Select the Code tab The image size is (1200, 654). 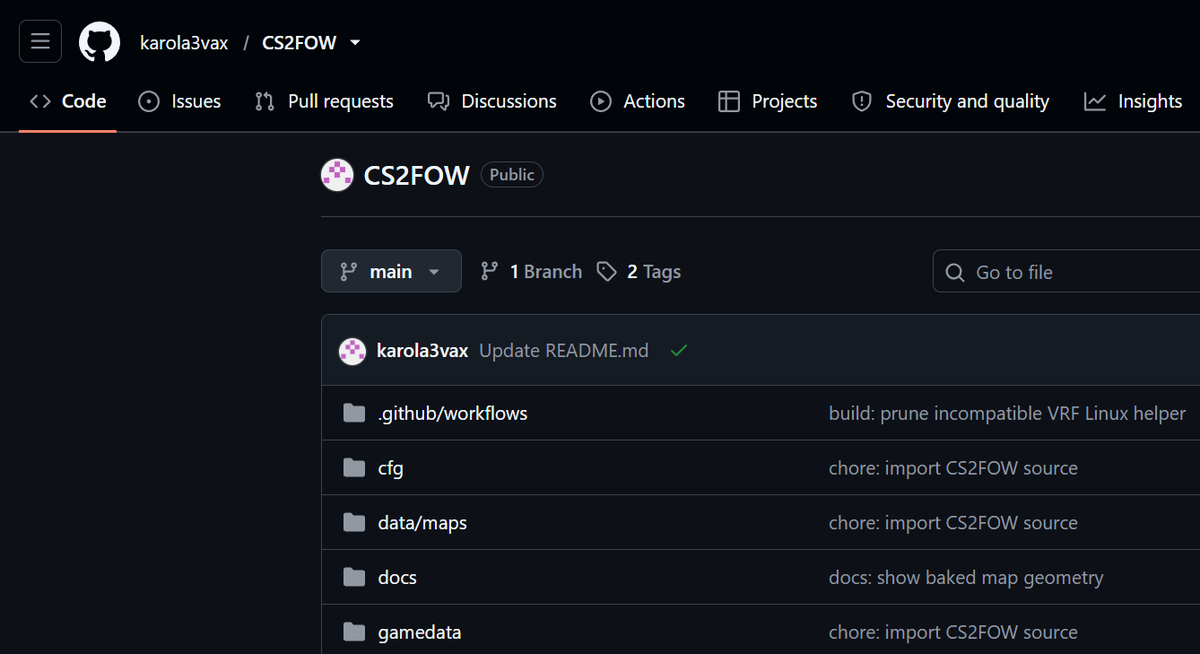click(x=68, y=101)
